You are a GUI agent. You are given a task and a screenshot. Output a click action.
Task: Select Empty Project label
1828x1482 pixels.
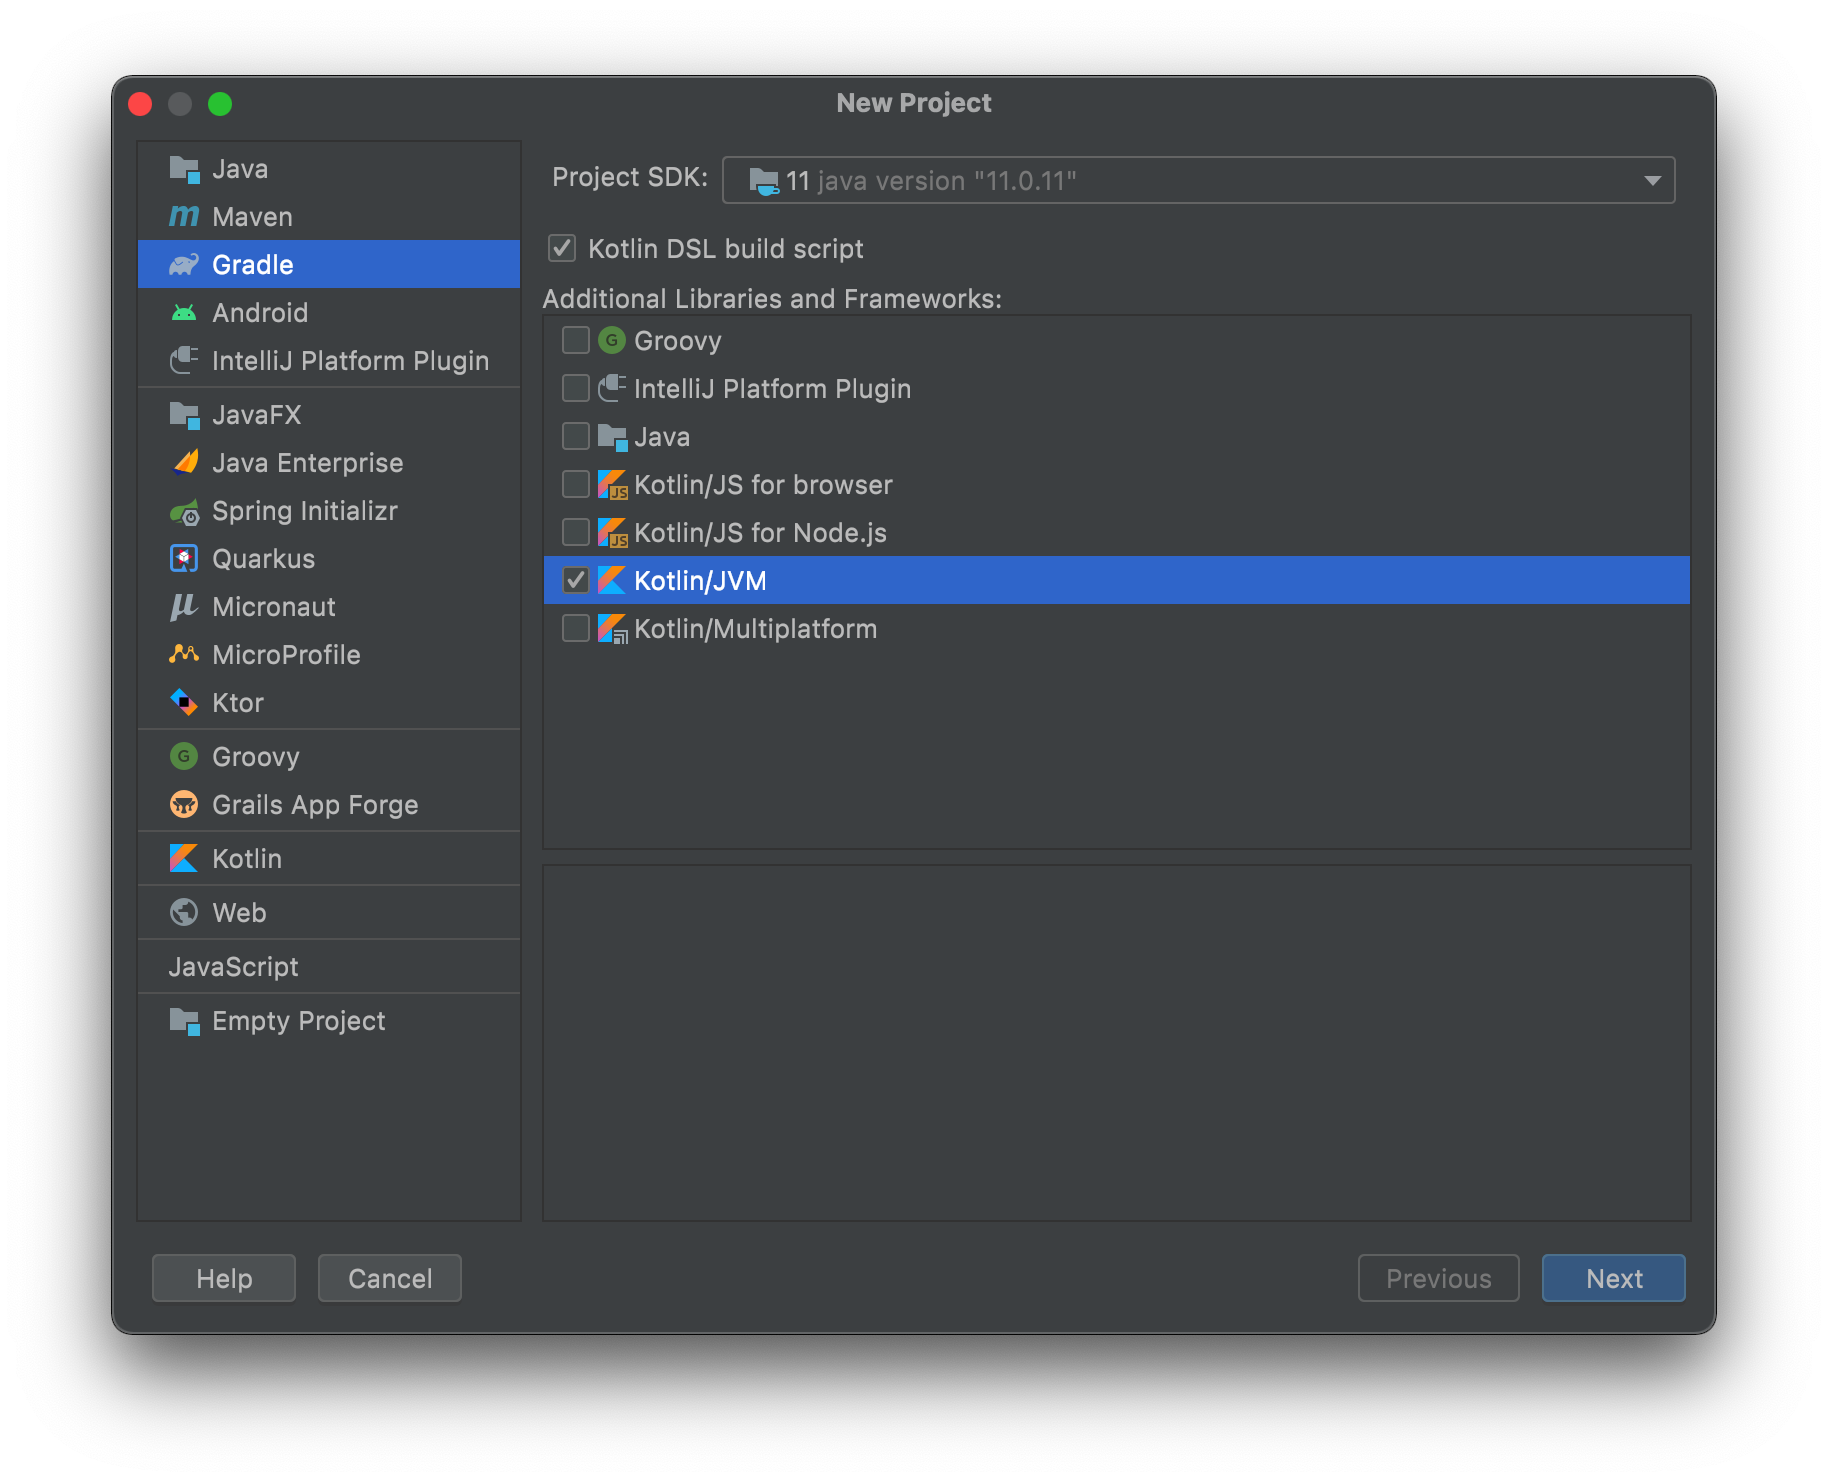(299, 1021)
